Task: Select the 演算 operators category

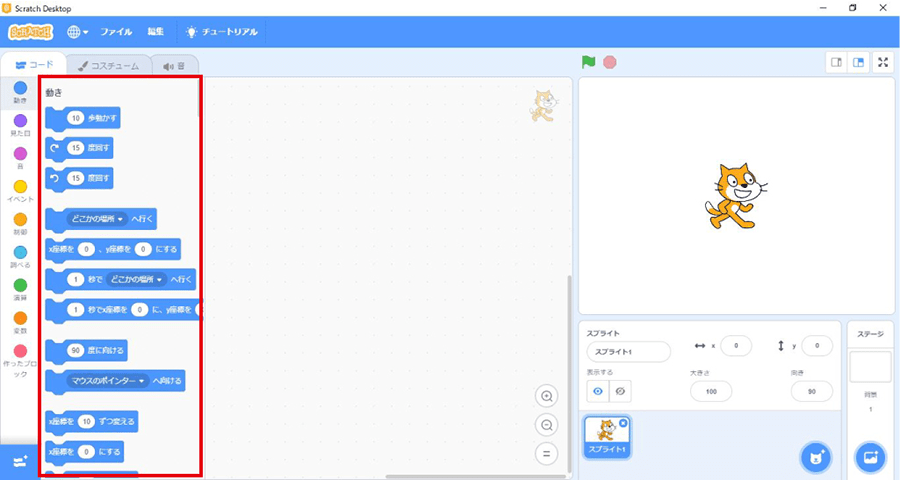Action: [20, 289]
